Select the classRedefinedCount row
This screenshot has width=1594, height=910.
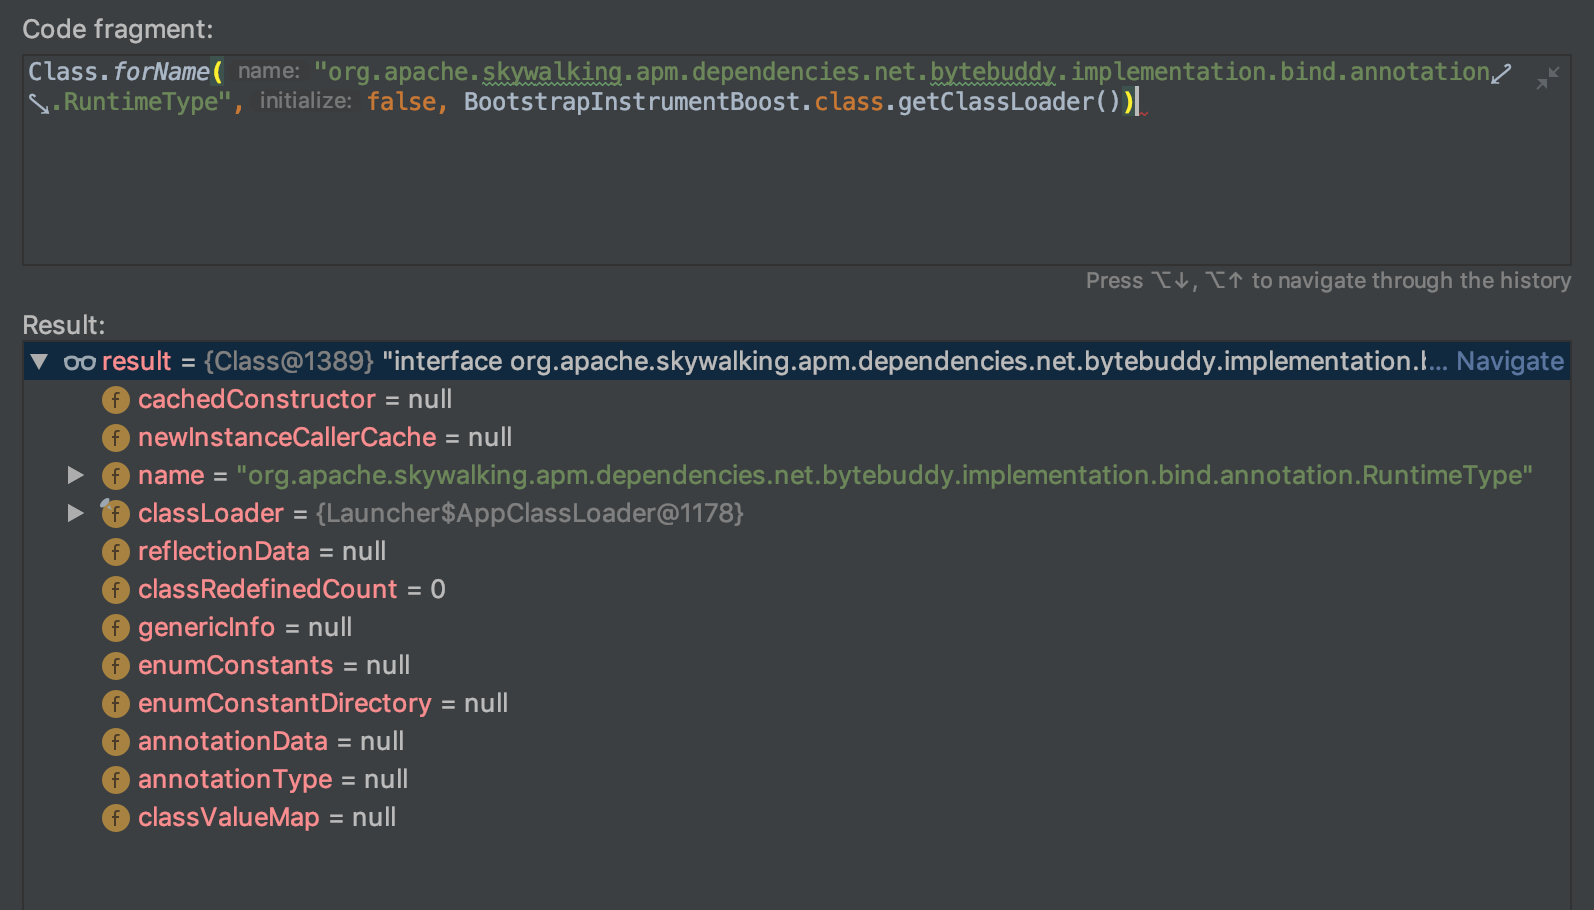pyautogui.click(x=268, y=589)
